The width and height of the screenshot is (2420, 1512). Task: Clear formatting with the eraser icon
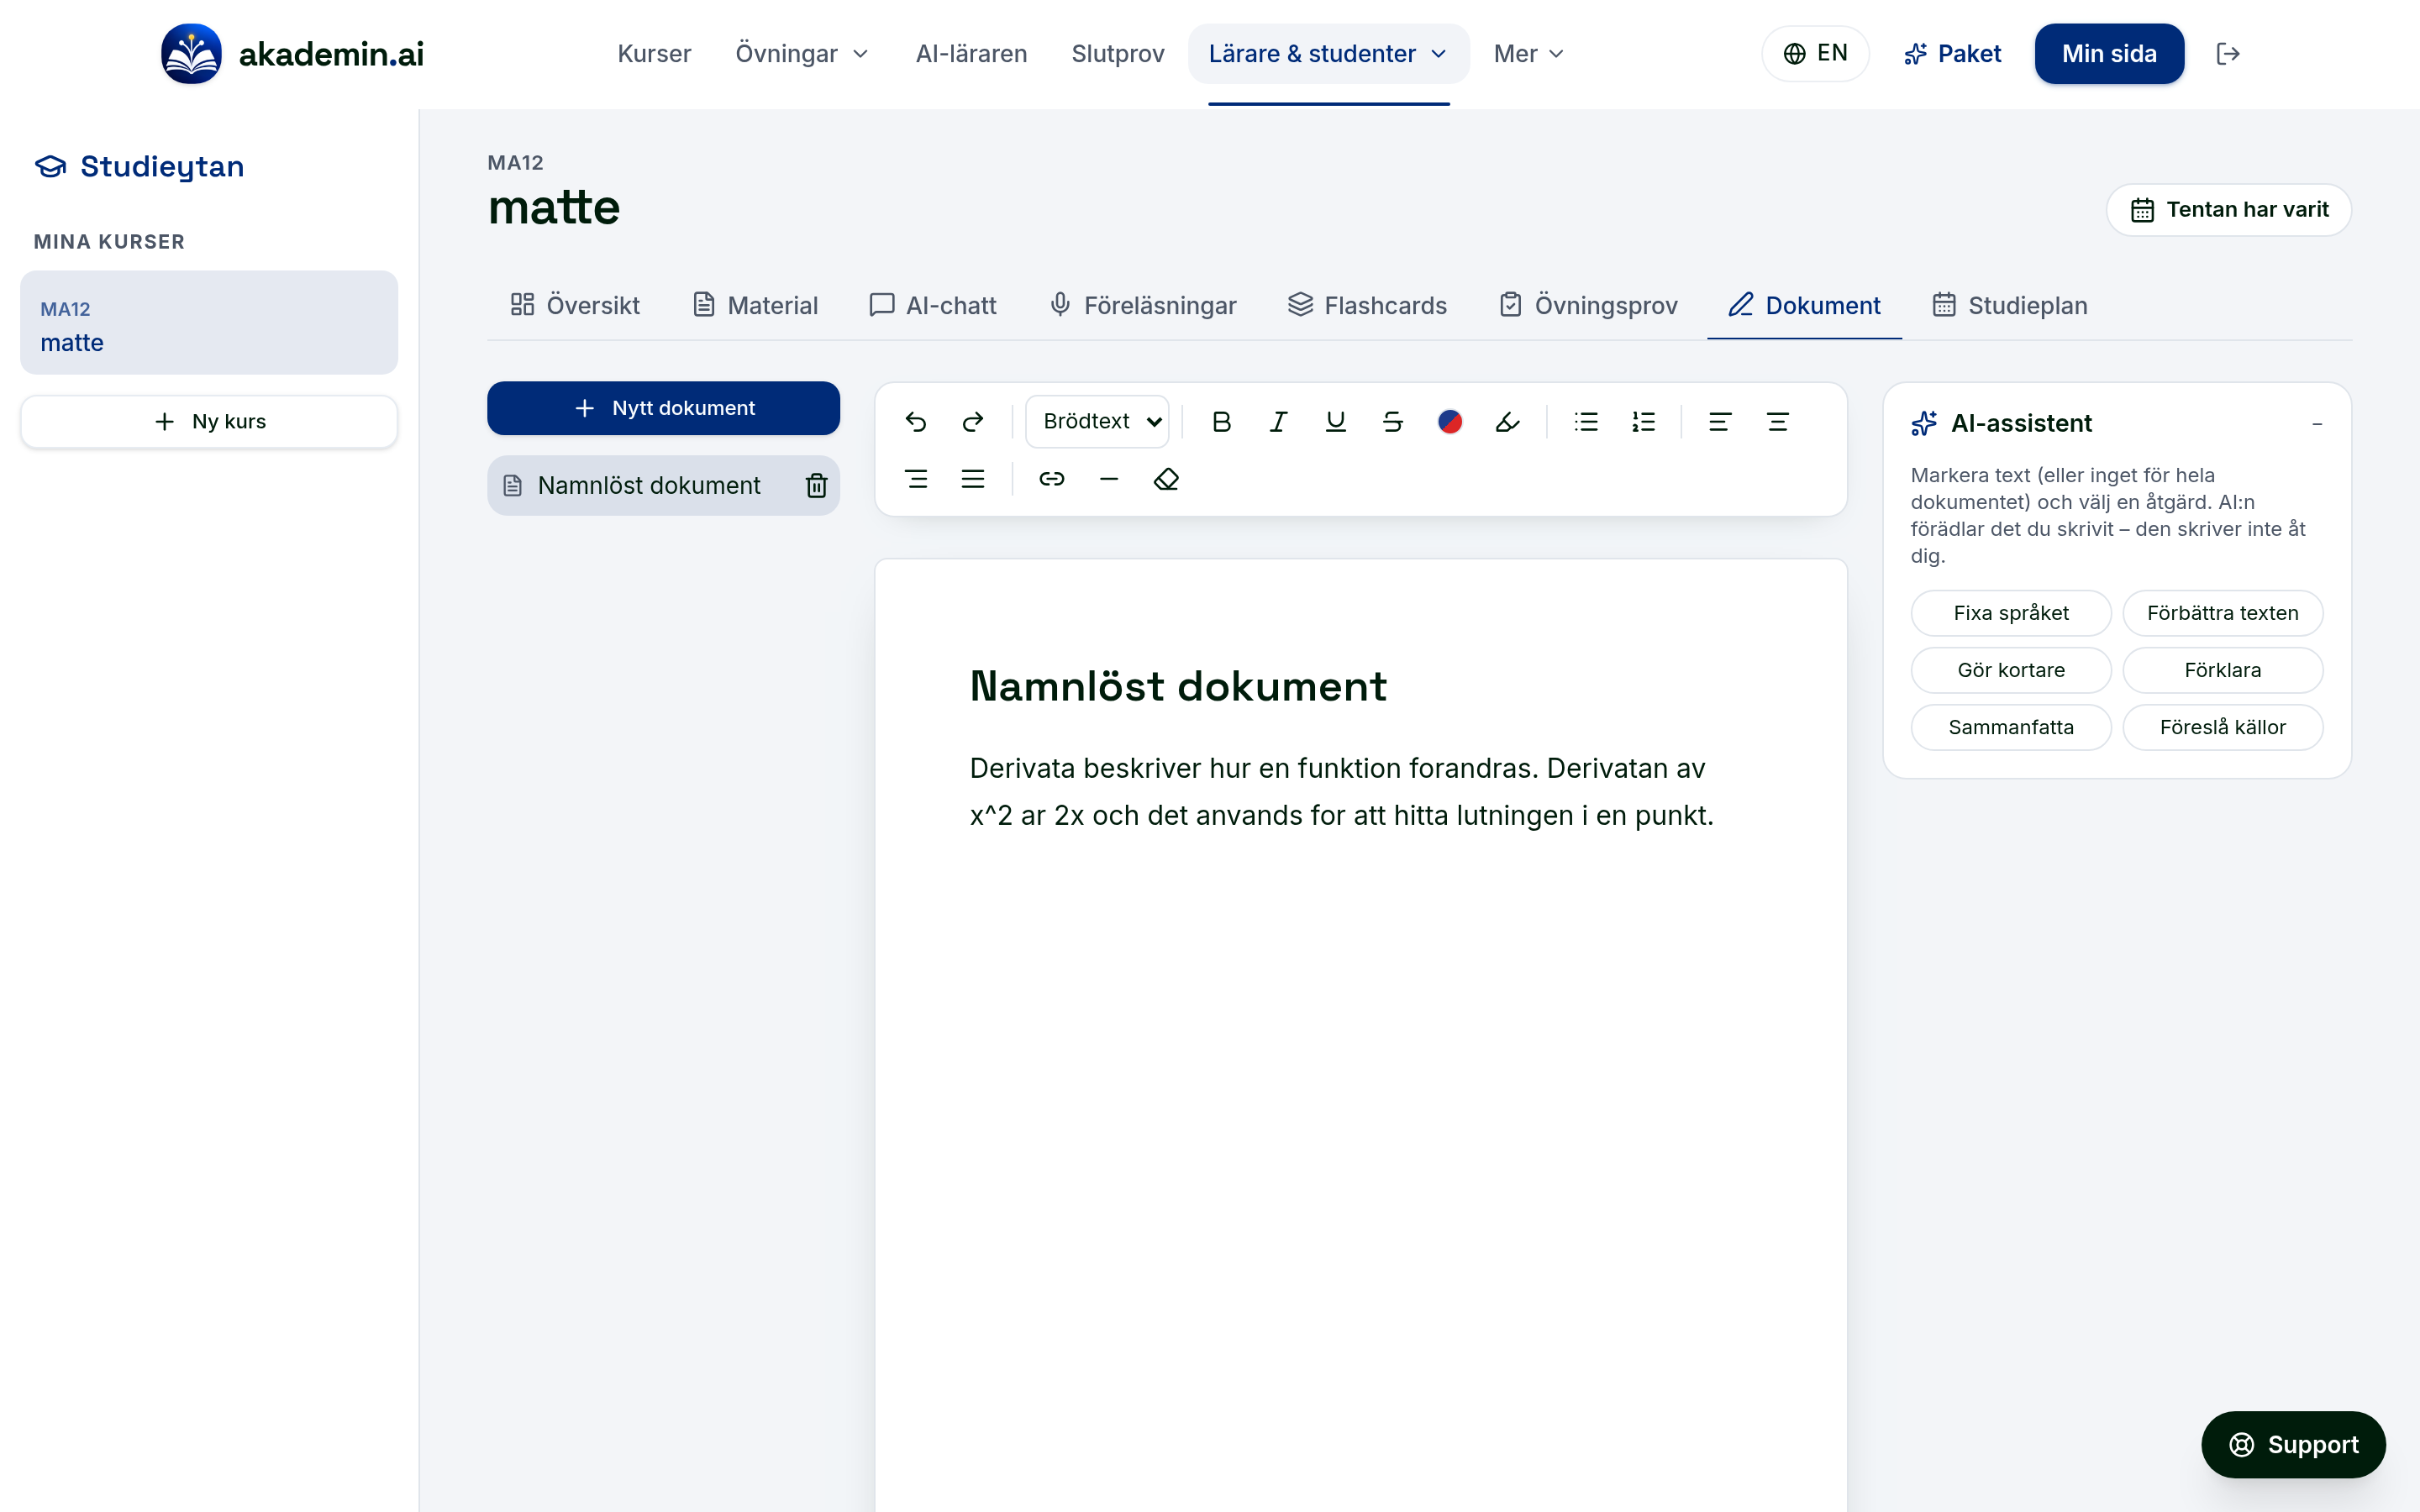1166,479
